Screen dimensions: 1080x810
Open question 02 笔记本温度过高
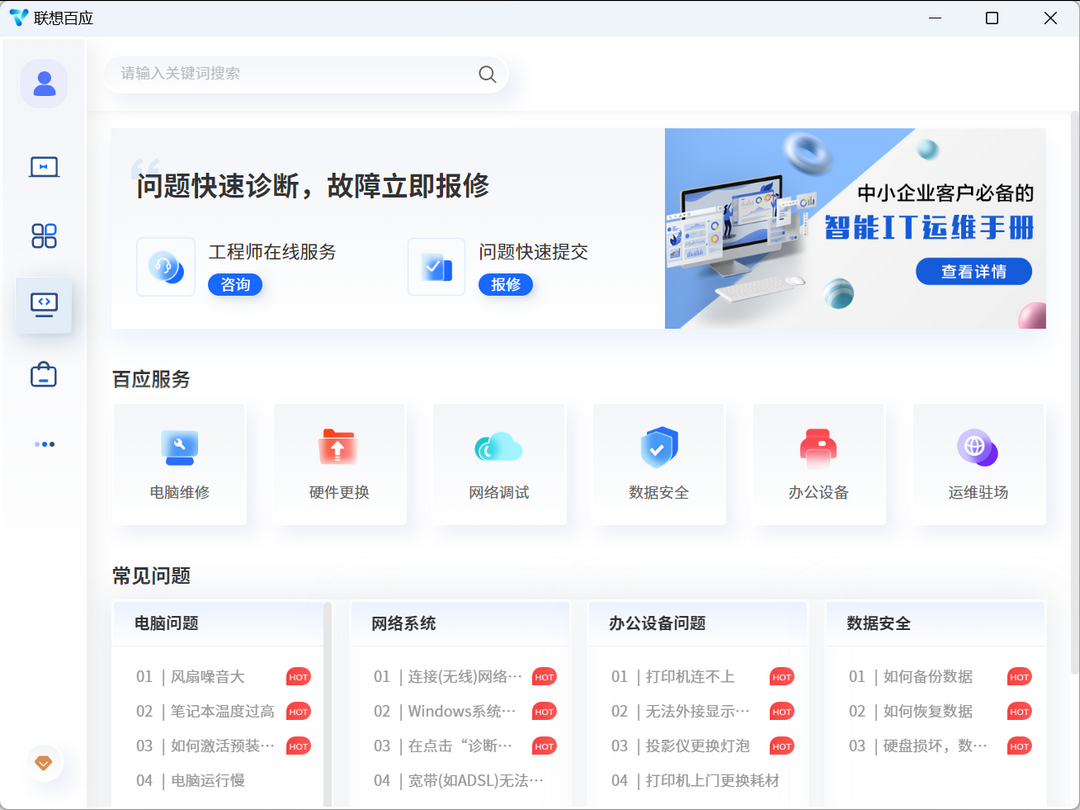(222, 712)
